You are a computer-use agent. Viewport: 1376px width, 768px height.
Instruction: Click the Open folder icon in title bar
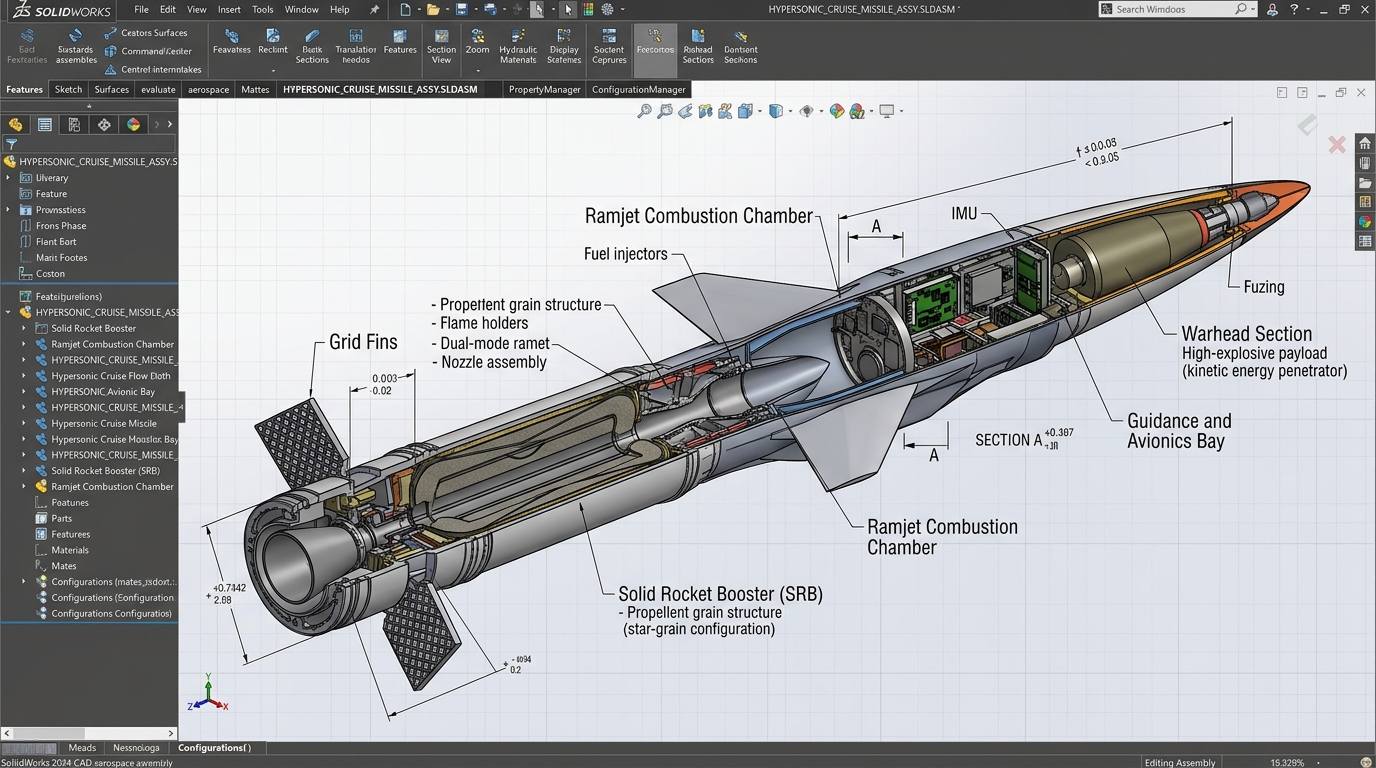[432, 9]
